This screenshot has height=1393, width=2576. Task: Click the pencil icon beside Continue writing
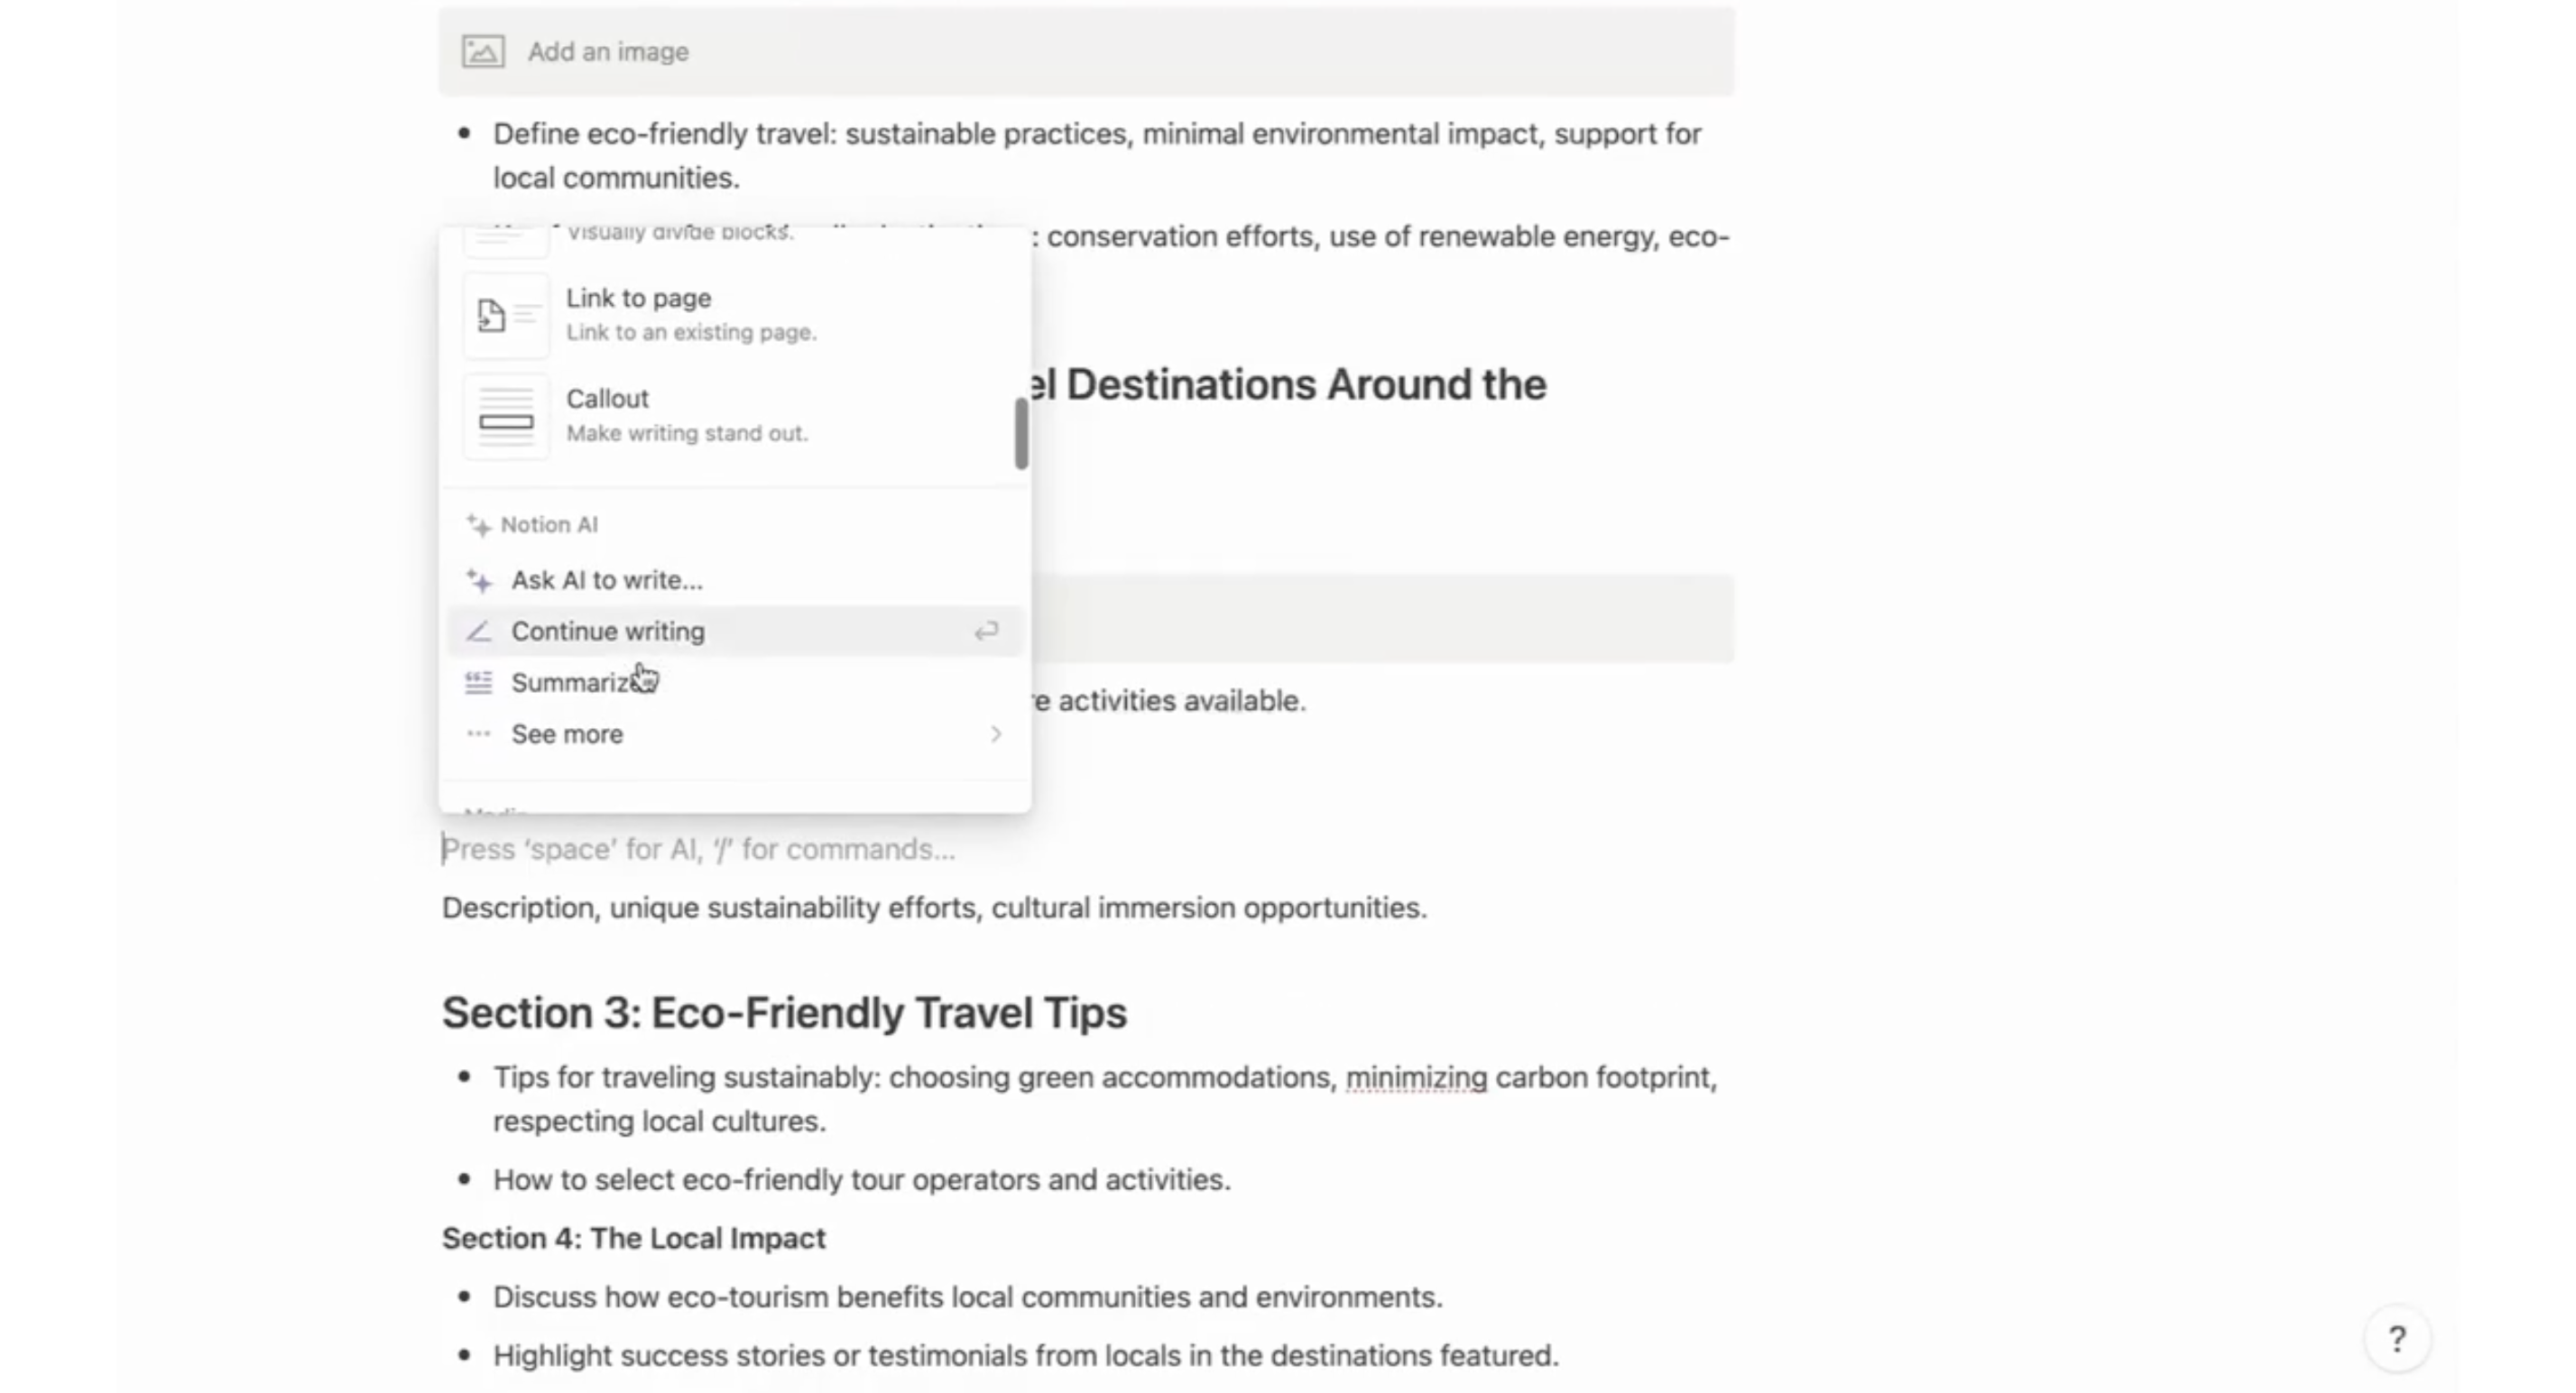(x=479, y=632)
